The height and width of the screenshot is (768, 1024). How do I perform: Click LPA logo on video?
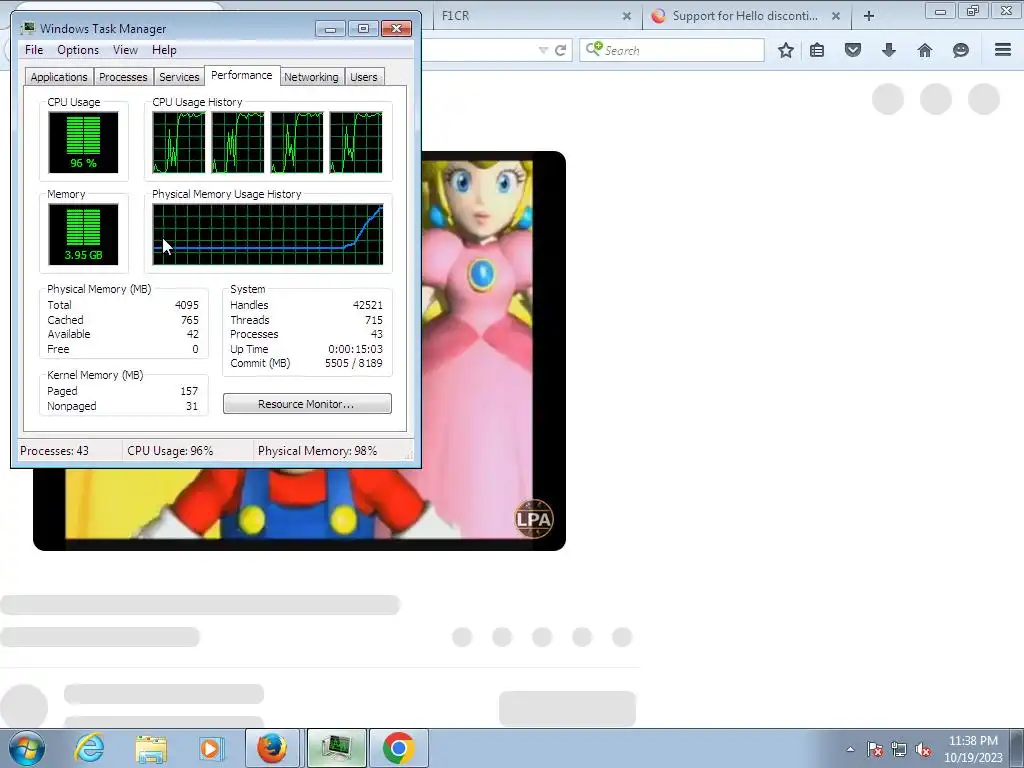[534, 519]
